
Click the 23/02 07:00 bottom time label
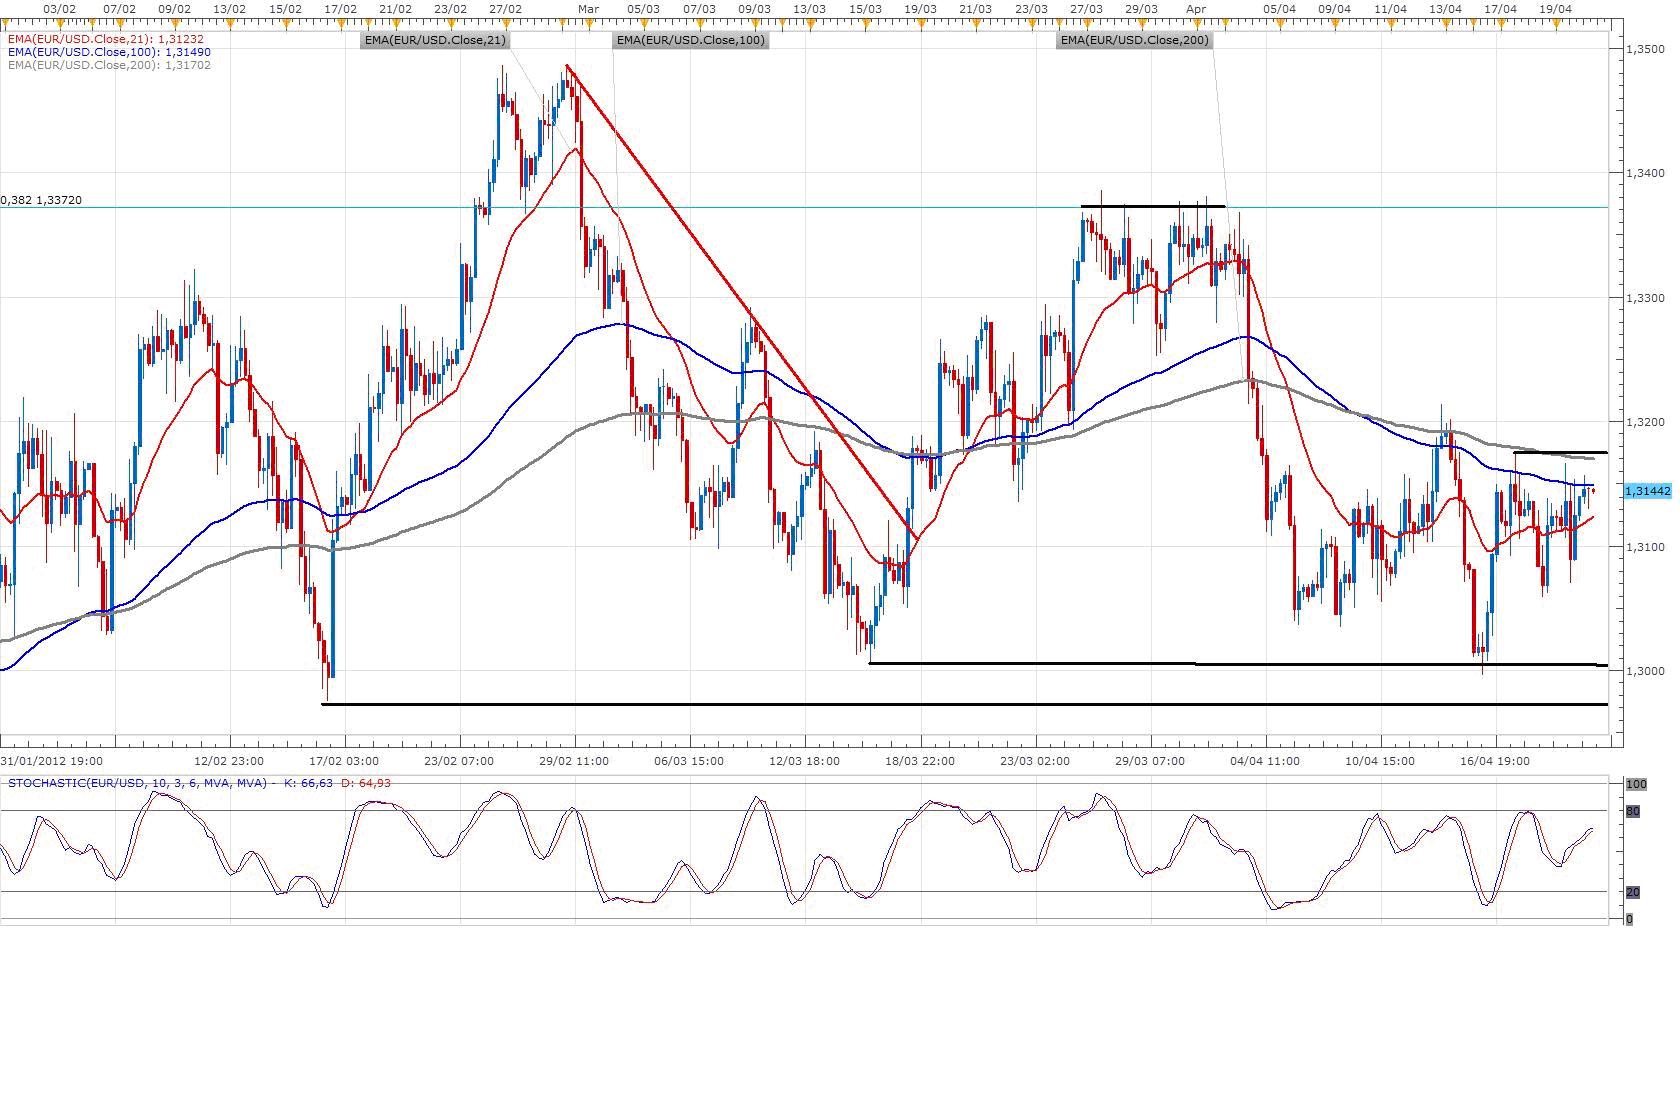[x=458, y=761]
